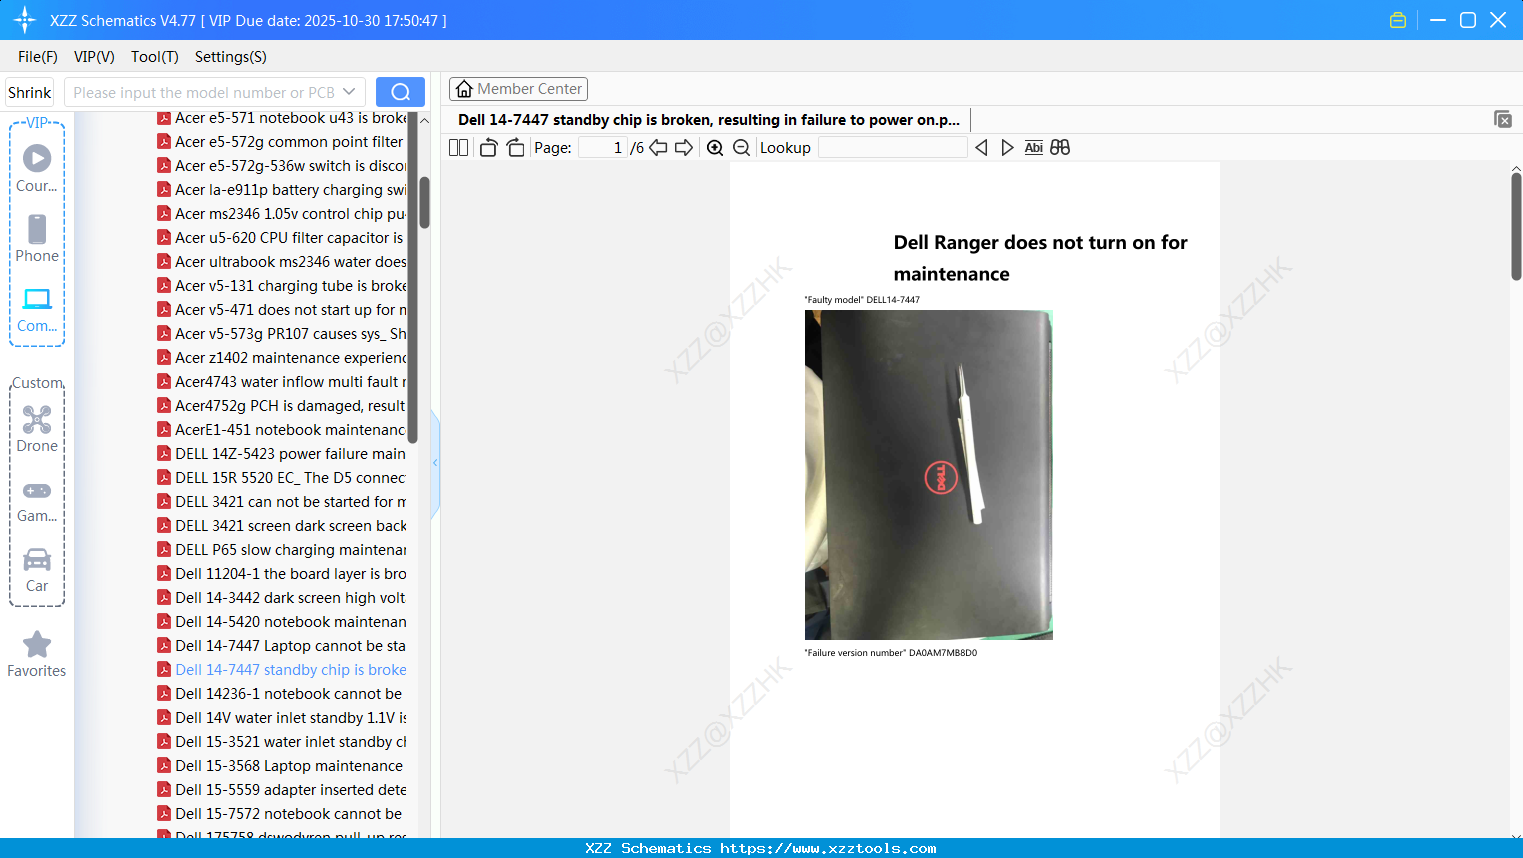Viewport: 1523px width, 858px height.
Task: Open "Acer e5-572g-536w switch" file
Action: [282, 166]
